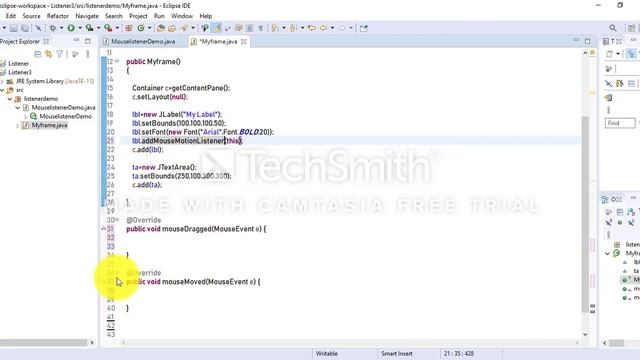Select Myframe.java in Project Explorer

pos(49,125)
